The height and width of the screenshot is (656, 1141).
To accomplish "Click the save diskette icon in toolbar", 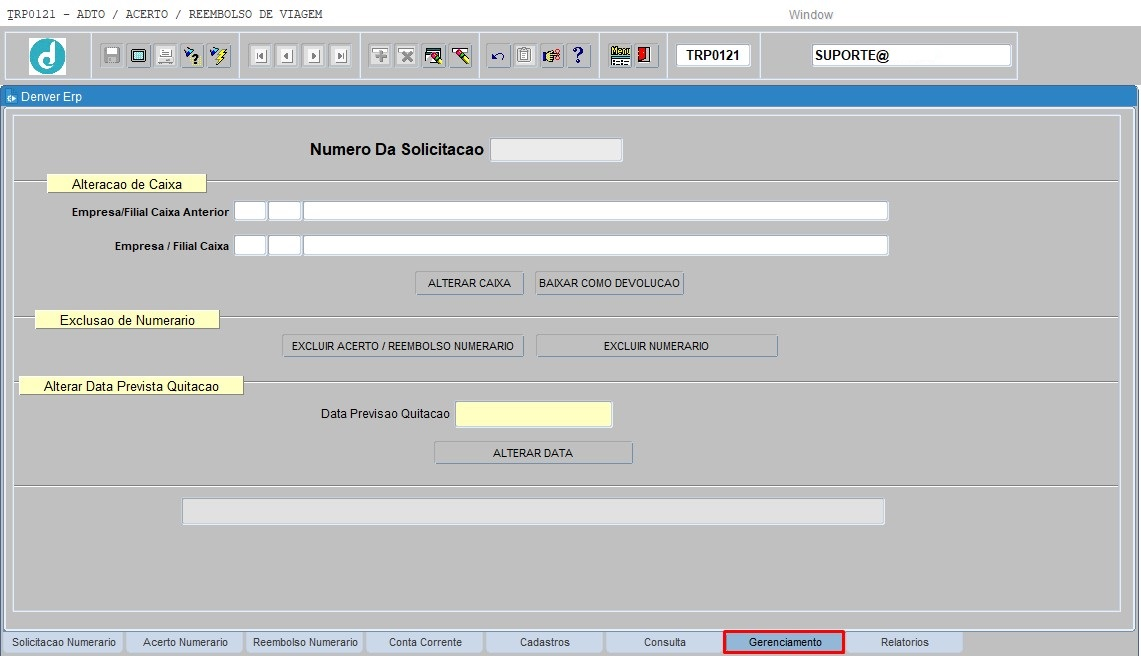I will coord(112,56).
